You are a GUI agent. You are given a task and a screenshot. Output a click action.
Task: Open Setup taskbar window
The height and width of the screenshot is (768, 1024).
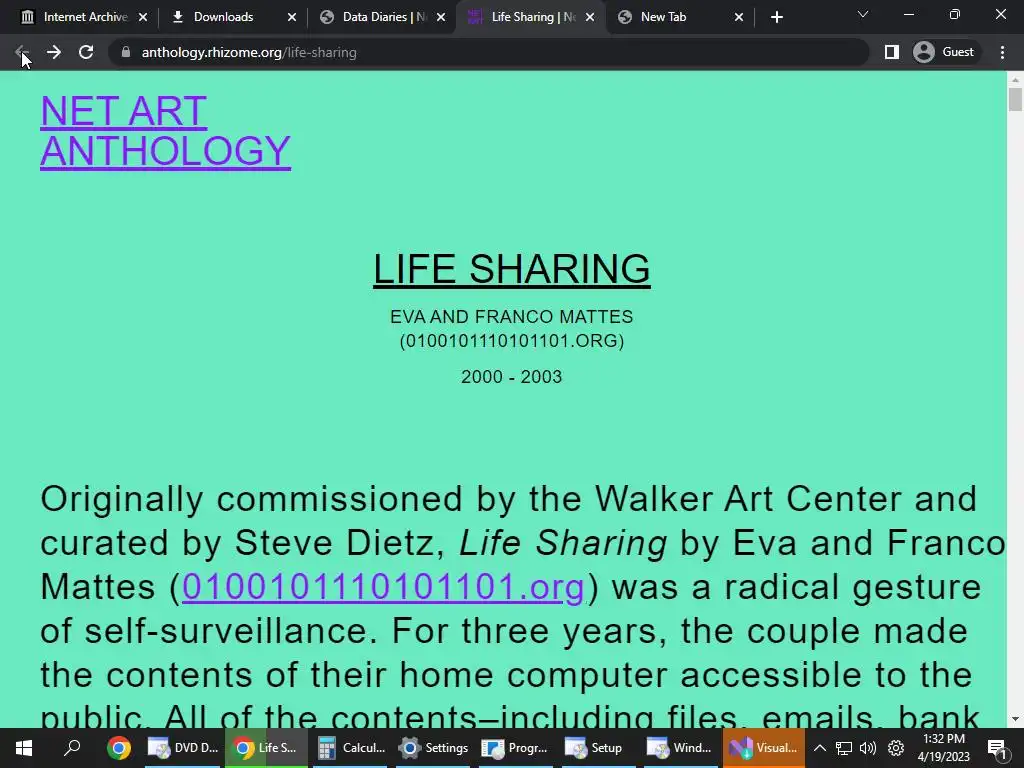pyautogui.click(x=596, y=748)
